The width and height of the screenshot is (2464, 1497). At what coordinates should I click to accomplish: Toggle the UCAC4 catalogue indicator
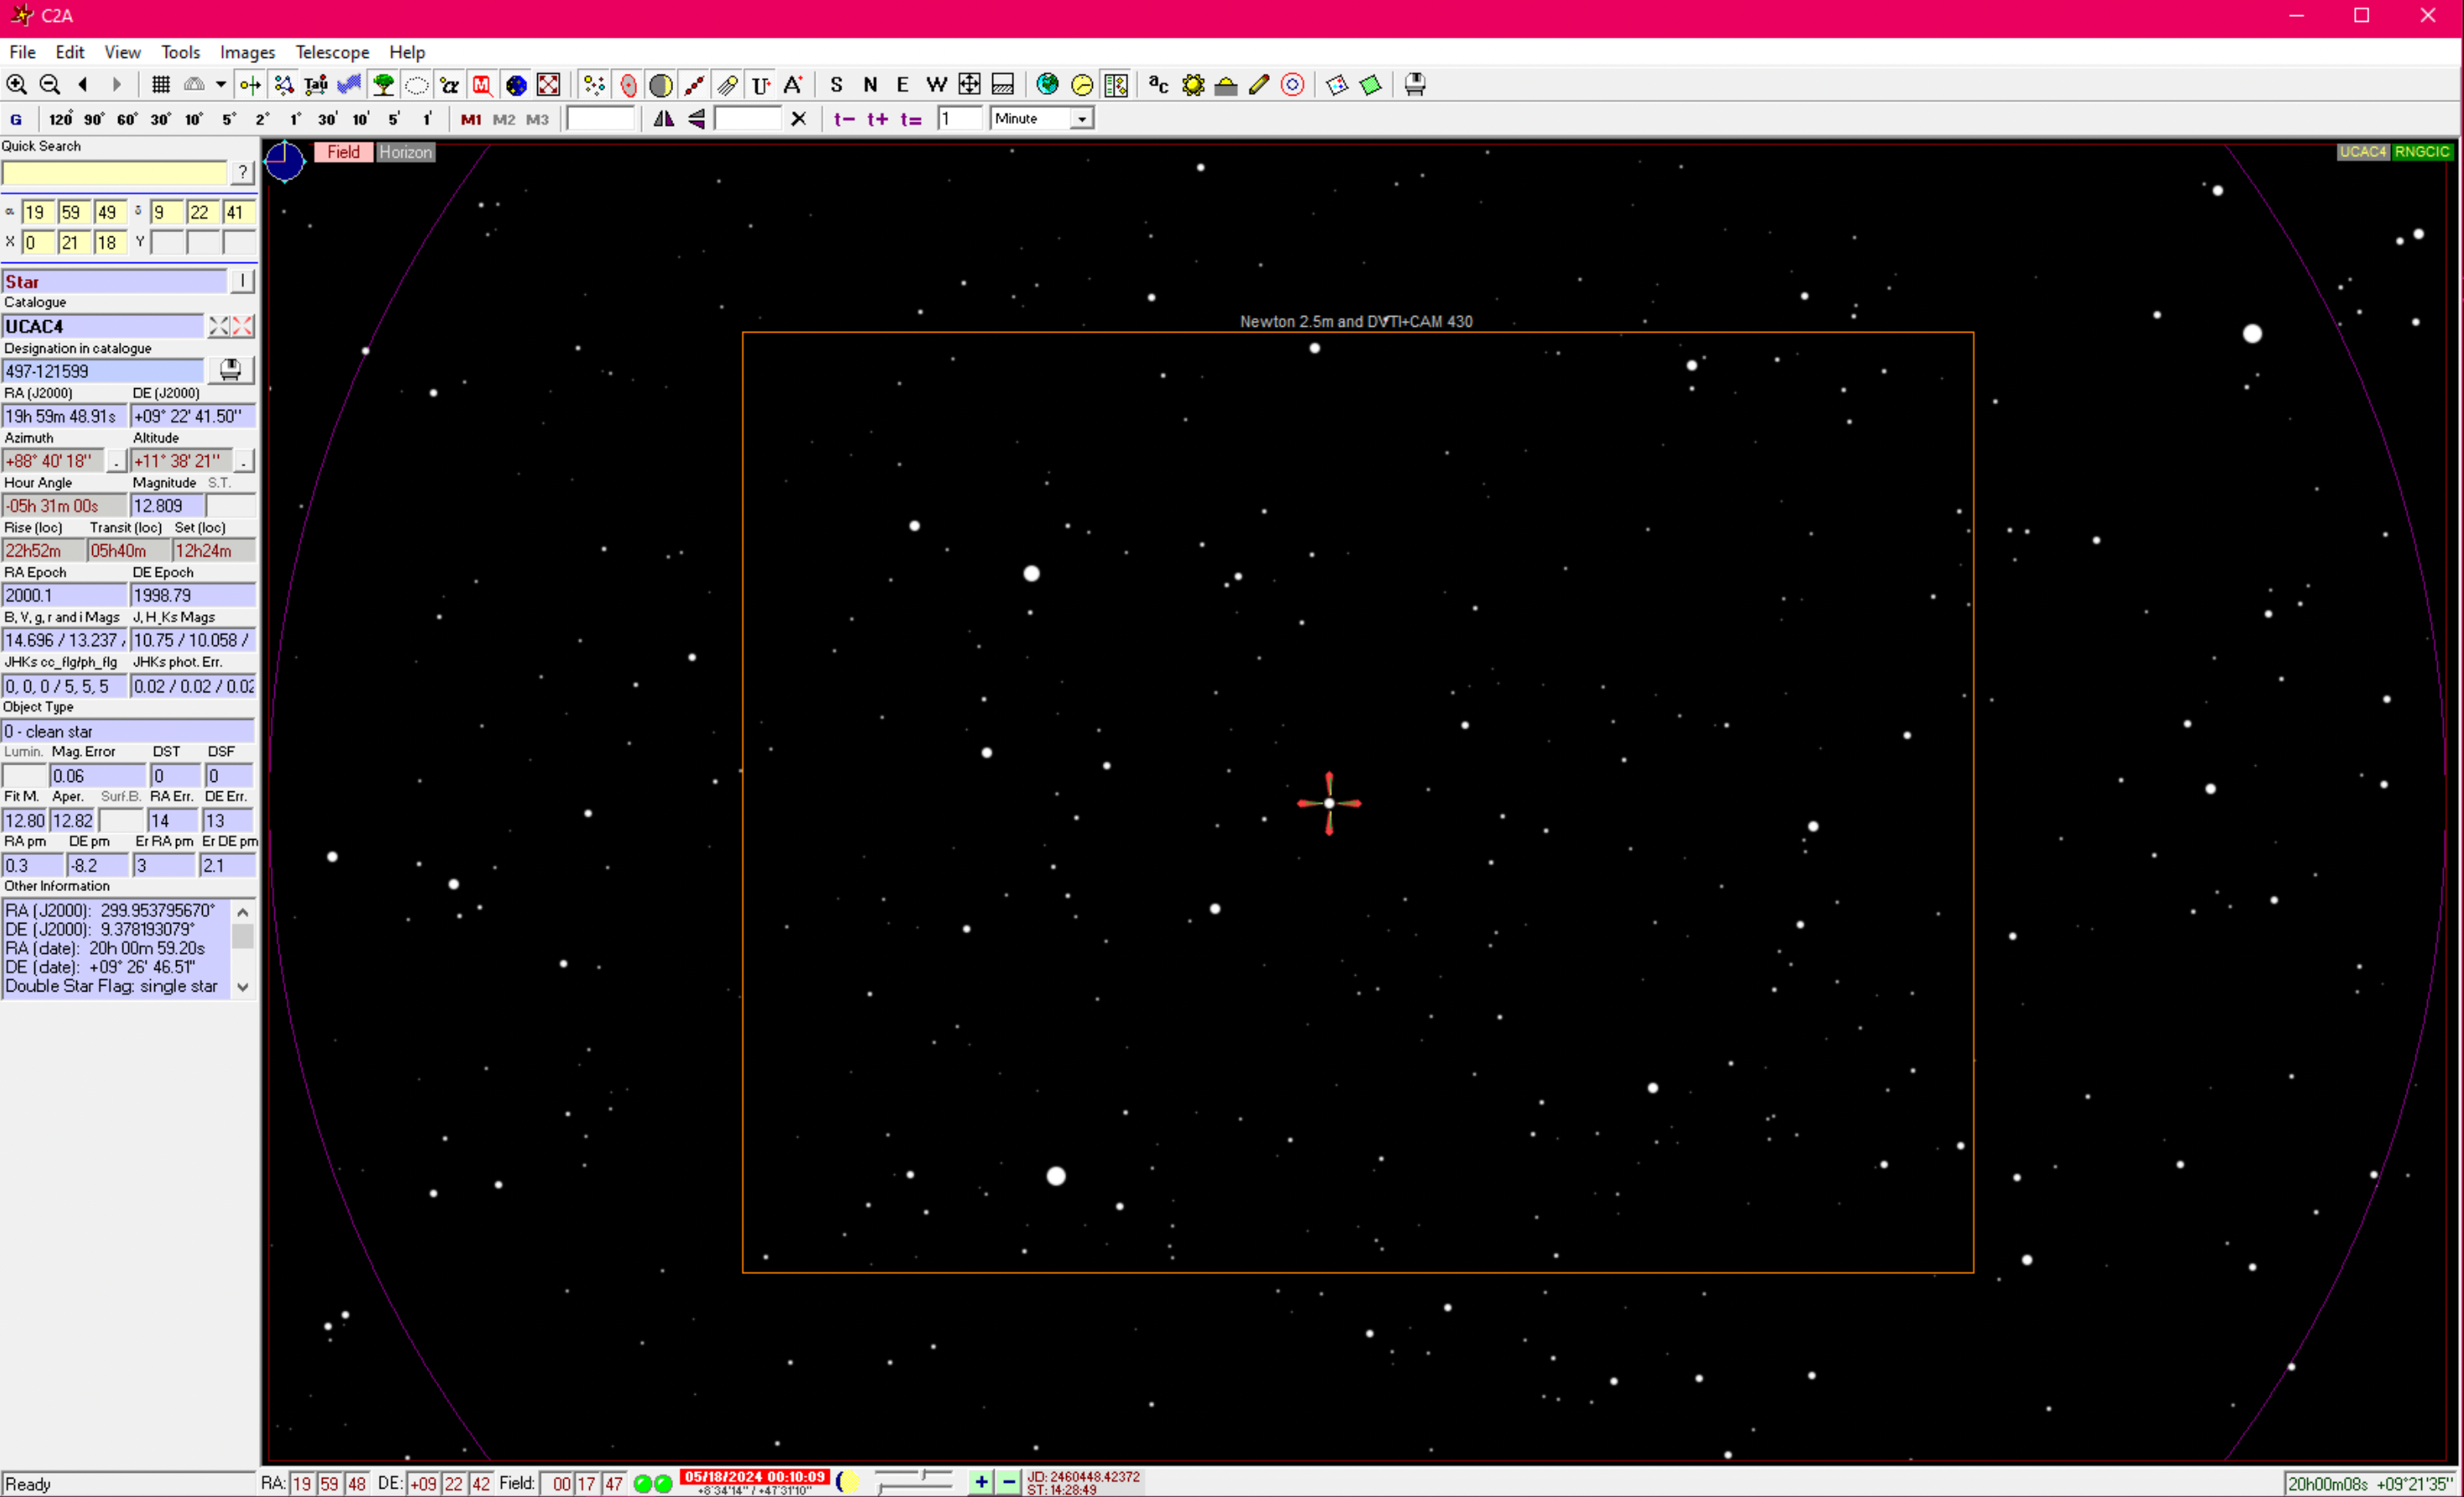(2362, 152)
